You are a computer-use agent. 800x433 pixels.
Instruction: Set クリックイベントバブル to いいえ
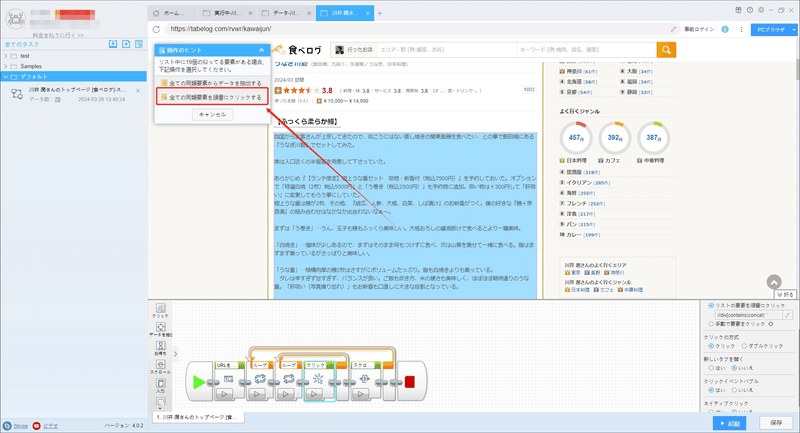click(734, 390)
